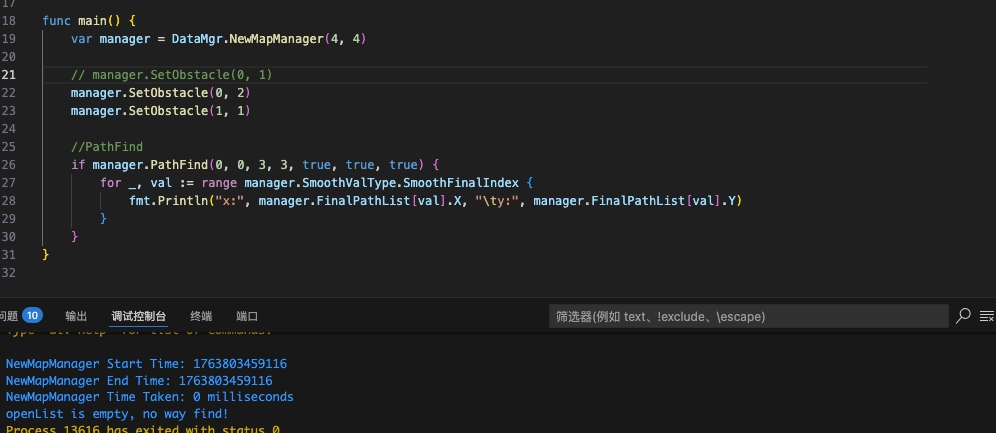Switch to the 输出 output tab

[76, 316]
